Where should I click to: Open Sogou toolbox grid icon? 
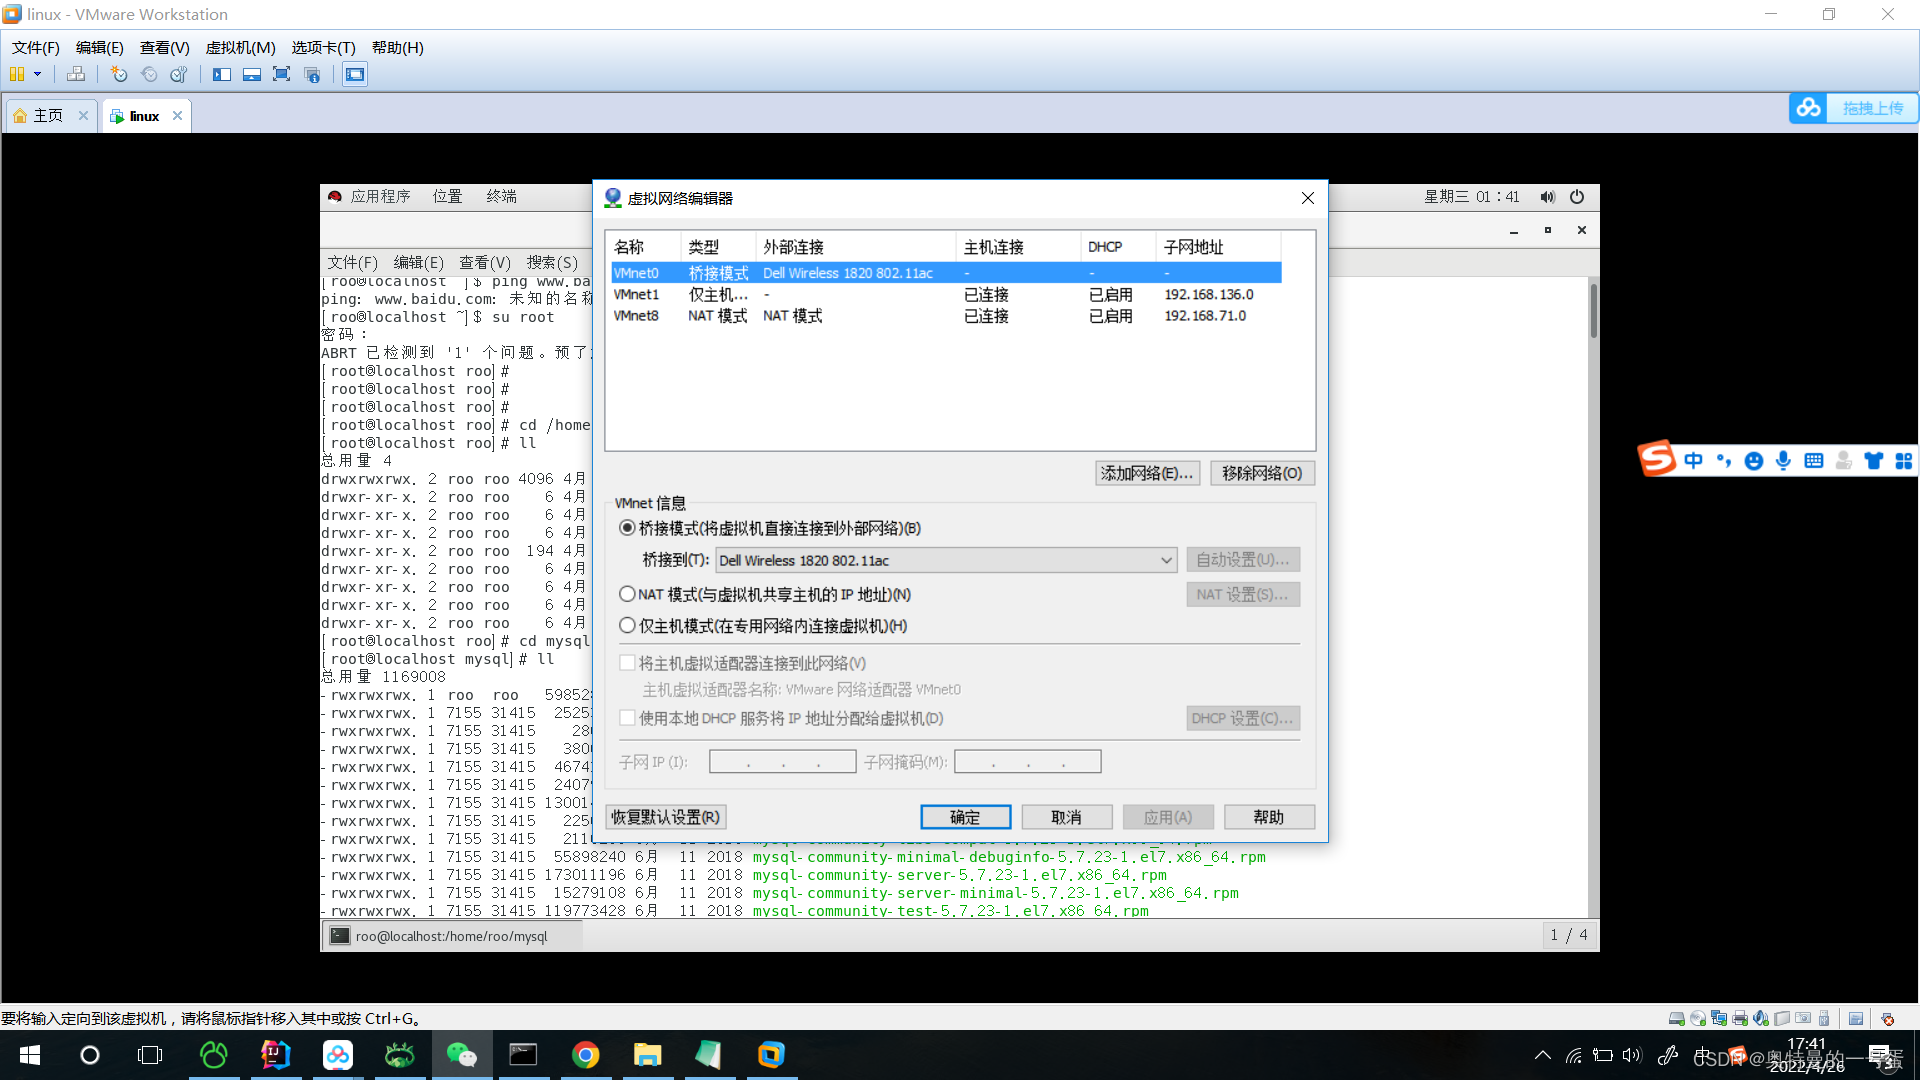coord(1904,461)
